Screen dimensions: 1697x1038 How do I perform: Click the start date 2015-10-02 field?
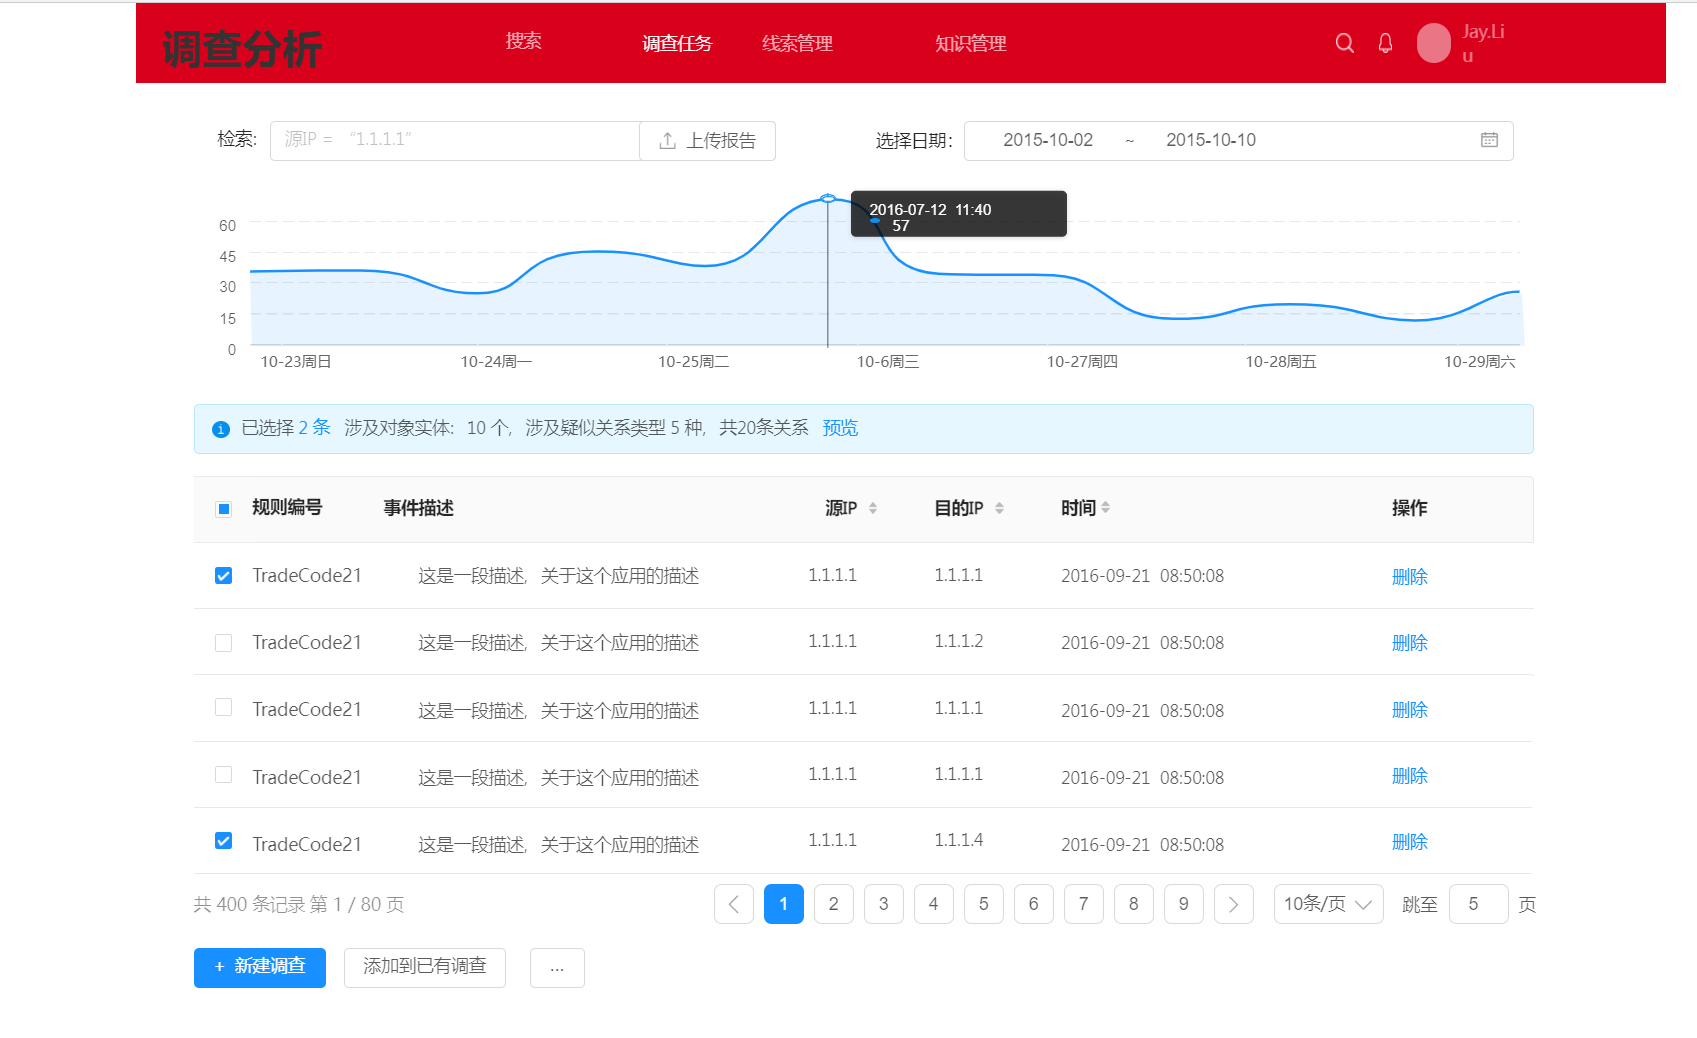pos(1048,141)
